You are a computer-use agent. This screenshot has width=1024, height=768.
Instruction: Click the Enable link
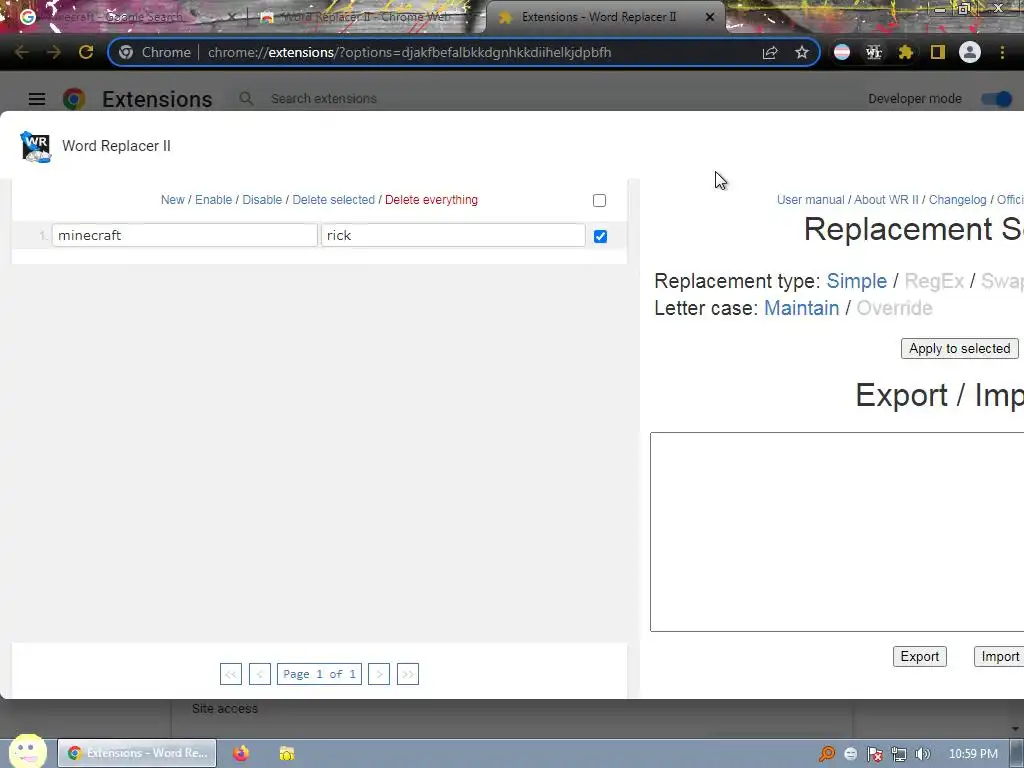(x=214, y=200)
